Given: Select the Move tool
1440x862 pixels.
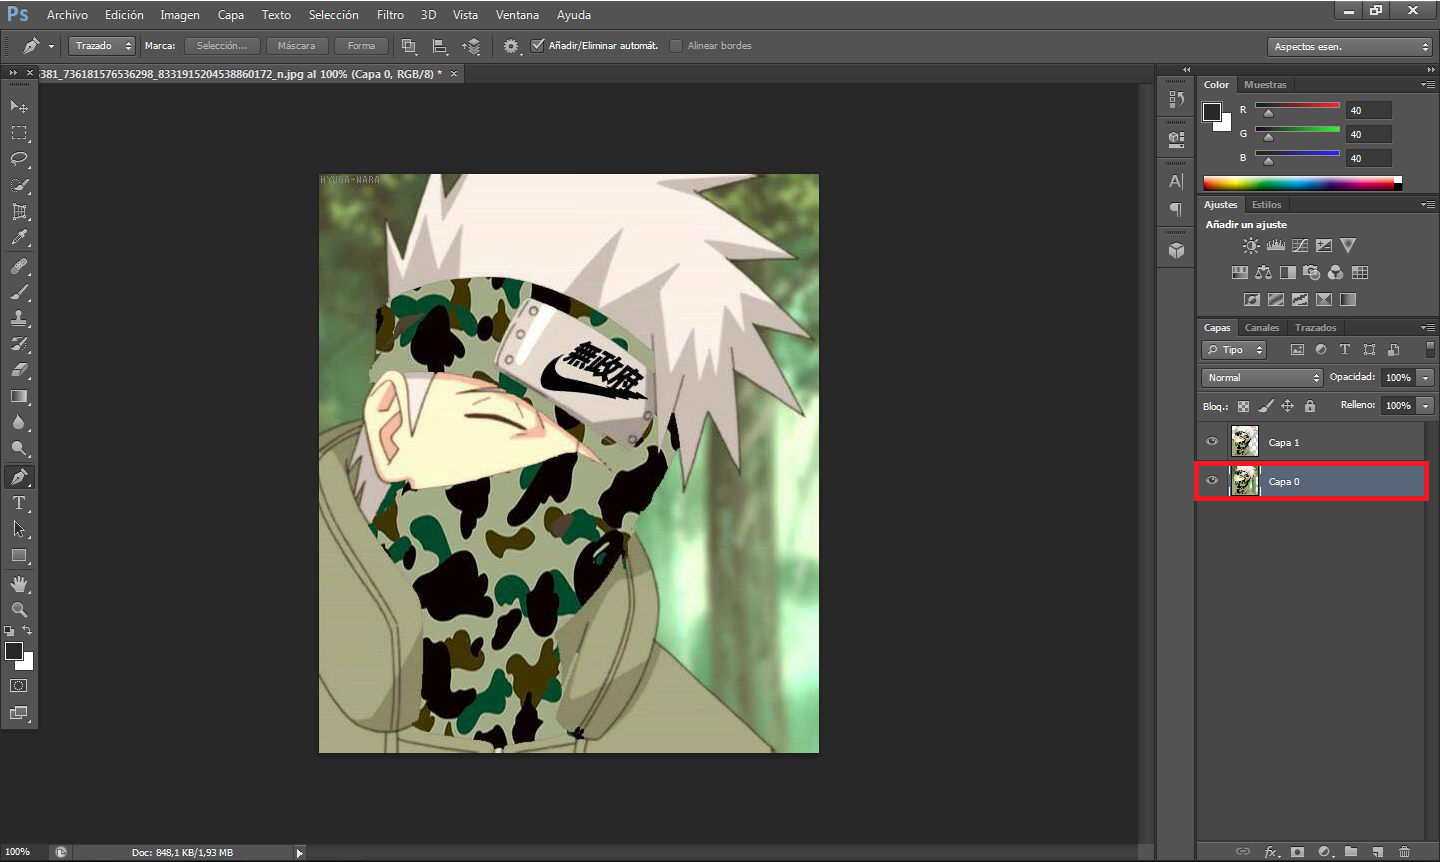Looking at the screenshot, I should click(x=19, y=106).
